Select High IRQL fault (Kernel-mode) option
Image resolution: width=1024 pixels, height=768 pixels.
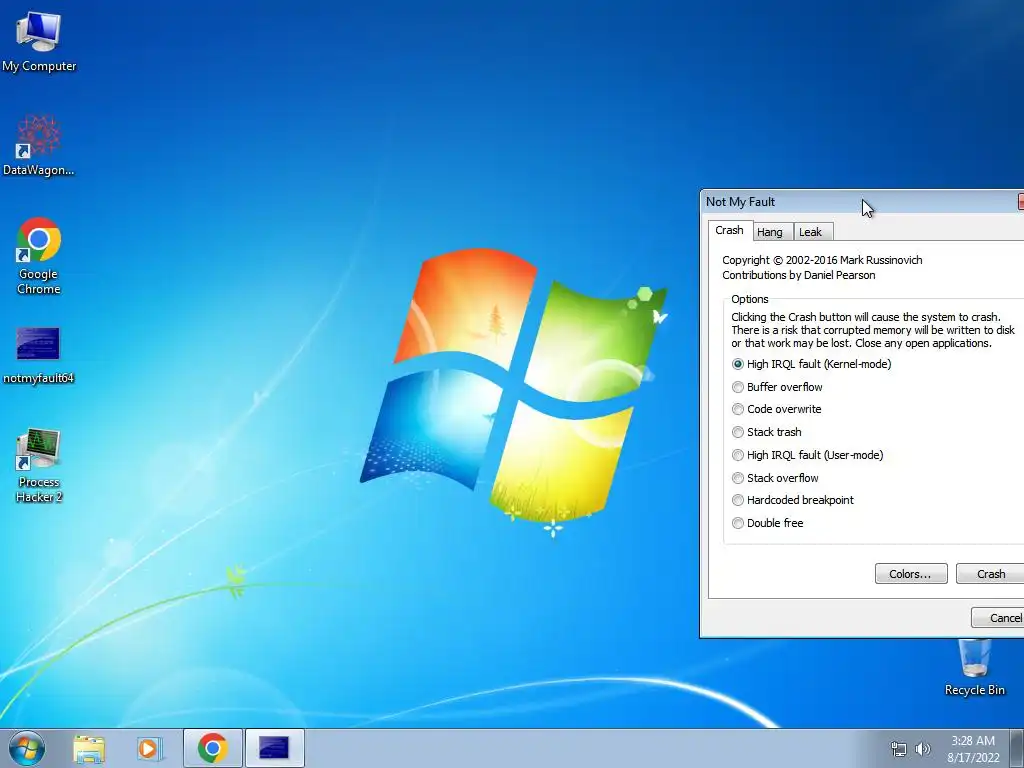(x=812, y=364)
